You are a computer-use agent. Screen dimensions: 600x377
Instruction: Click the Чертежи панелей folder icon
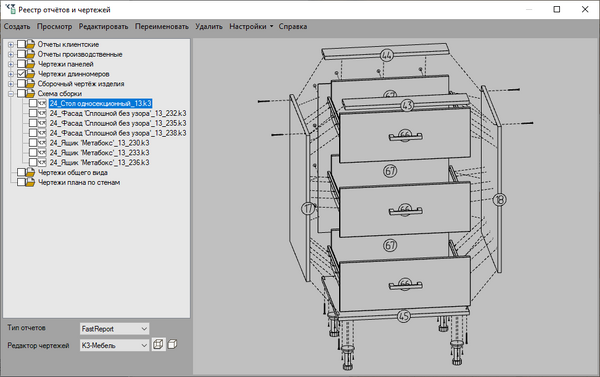coord(30,64)
